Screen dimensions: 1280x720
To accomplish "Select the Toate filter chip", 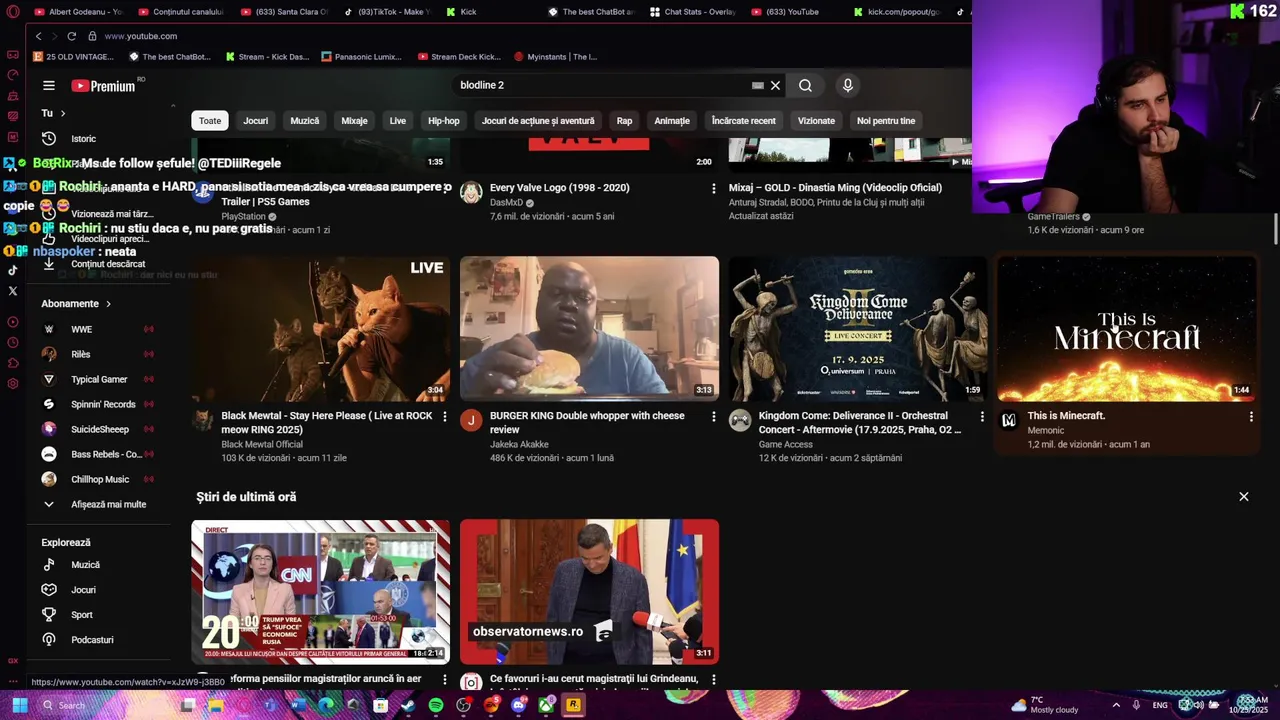I will coord(210,121).
